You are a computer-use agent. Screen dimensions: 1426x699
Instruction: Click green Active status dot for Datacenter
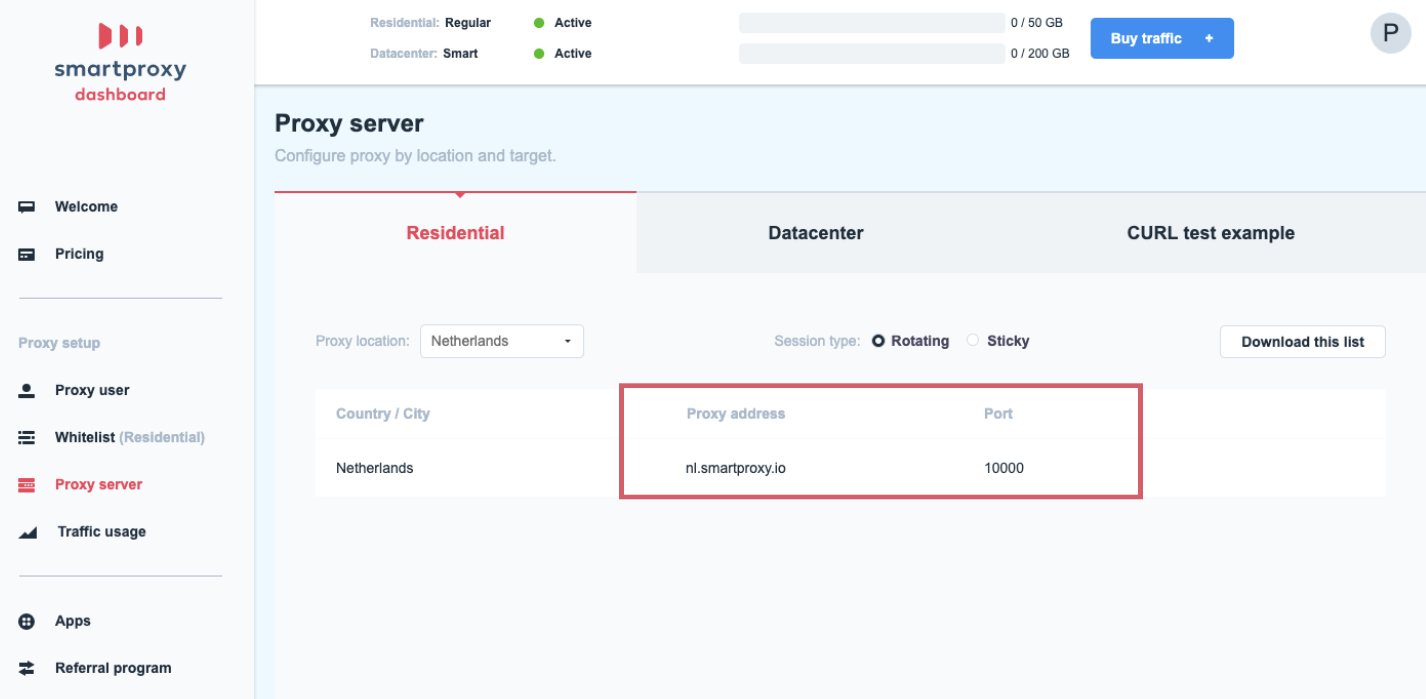click(x=539, y=54)
